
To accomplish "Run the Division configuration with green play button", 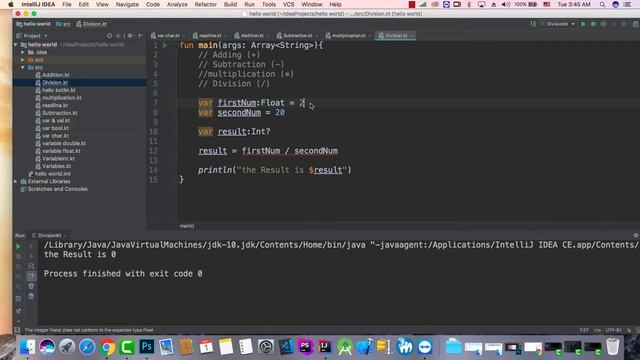I will tap(583, 24).
